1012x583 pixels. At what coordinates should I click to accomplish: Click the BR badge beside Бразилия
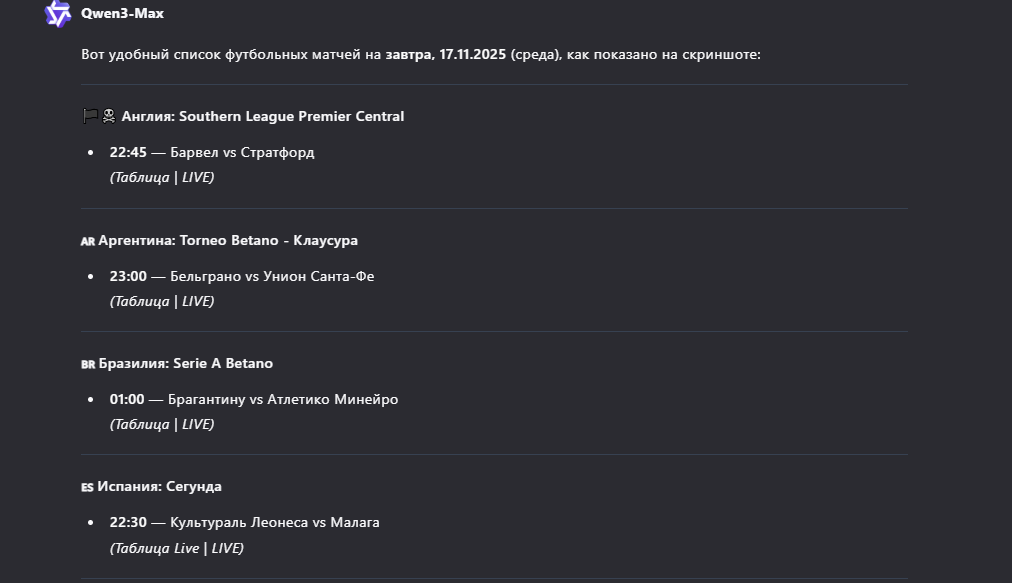[x=88, y=364]
